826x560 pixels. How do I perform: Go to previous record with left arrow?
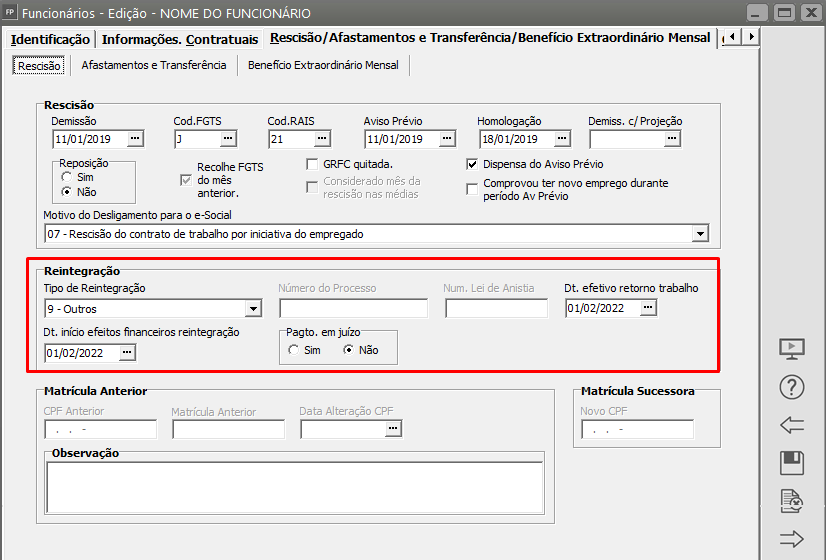point(791,425)
